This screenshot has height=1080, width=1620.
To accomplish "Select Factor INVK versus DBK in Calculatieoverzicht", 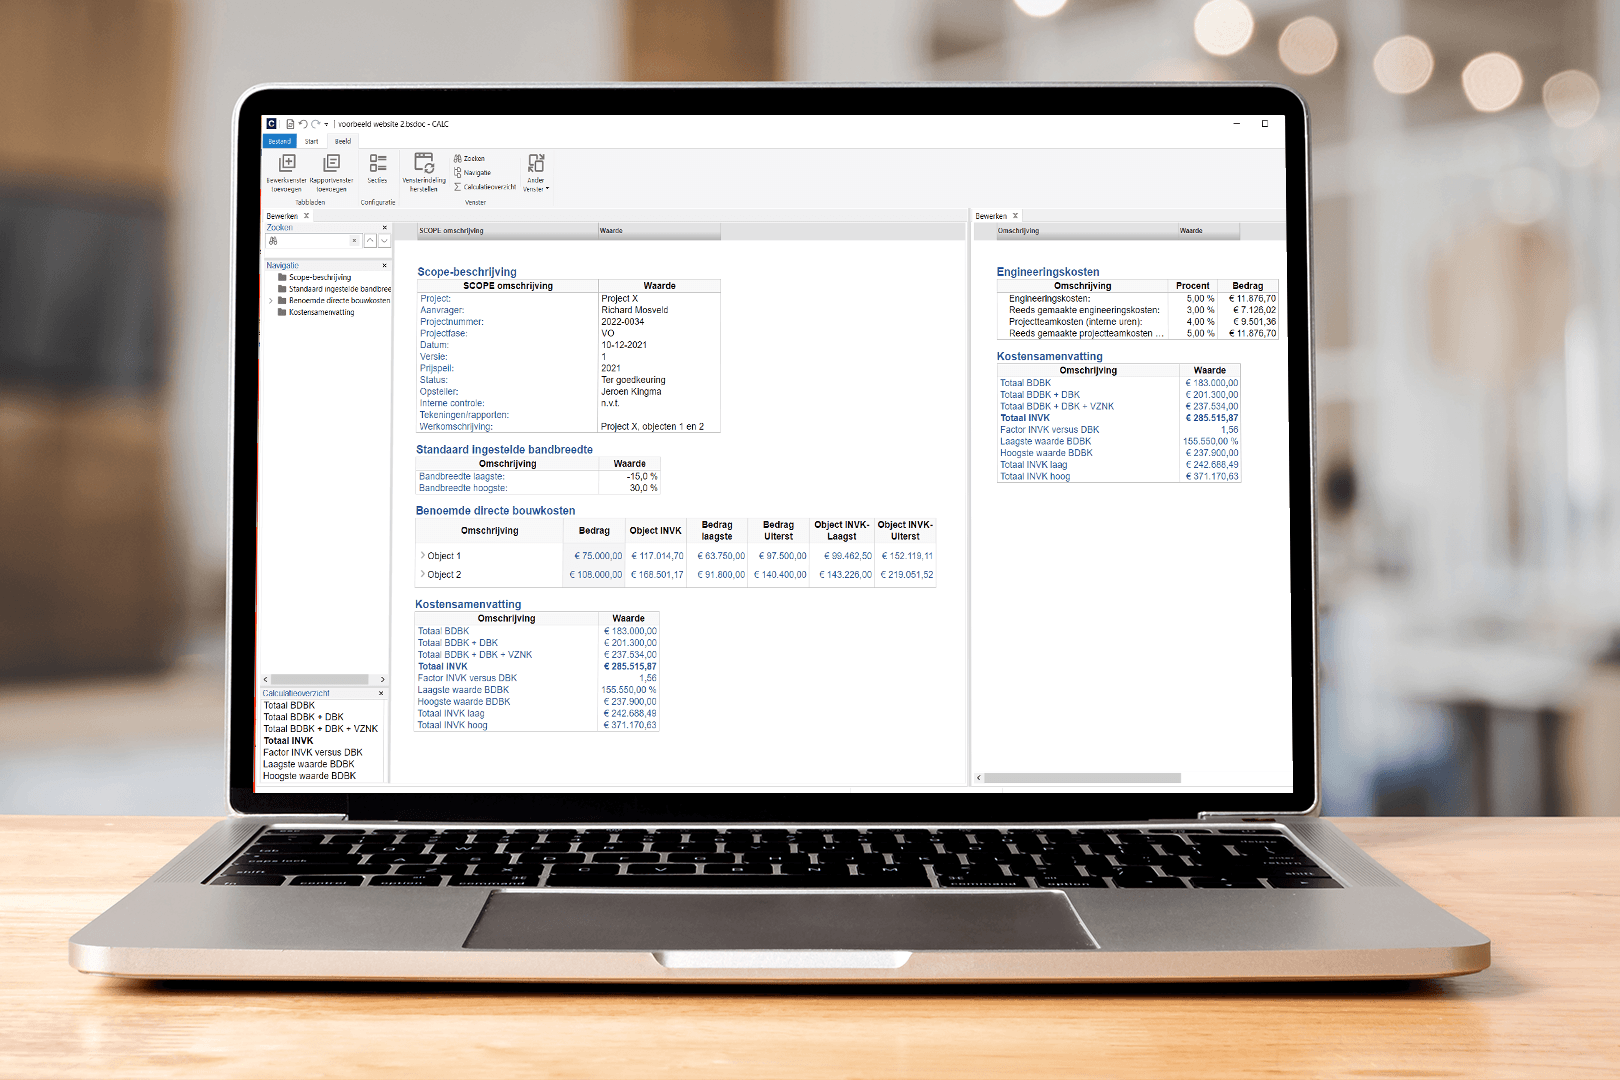I will (312, 752).
